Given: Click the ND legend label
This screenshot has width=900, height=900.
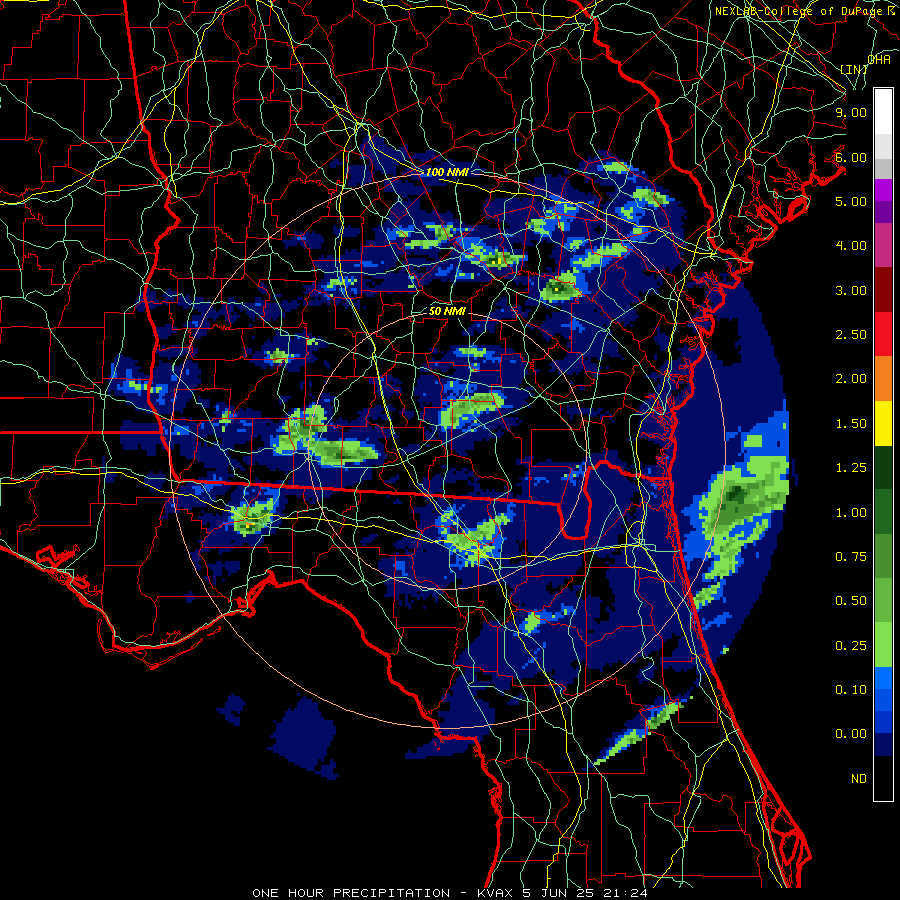Looking at the screenshot, I should click(x=859, y=779).
